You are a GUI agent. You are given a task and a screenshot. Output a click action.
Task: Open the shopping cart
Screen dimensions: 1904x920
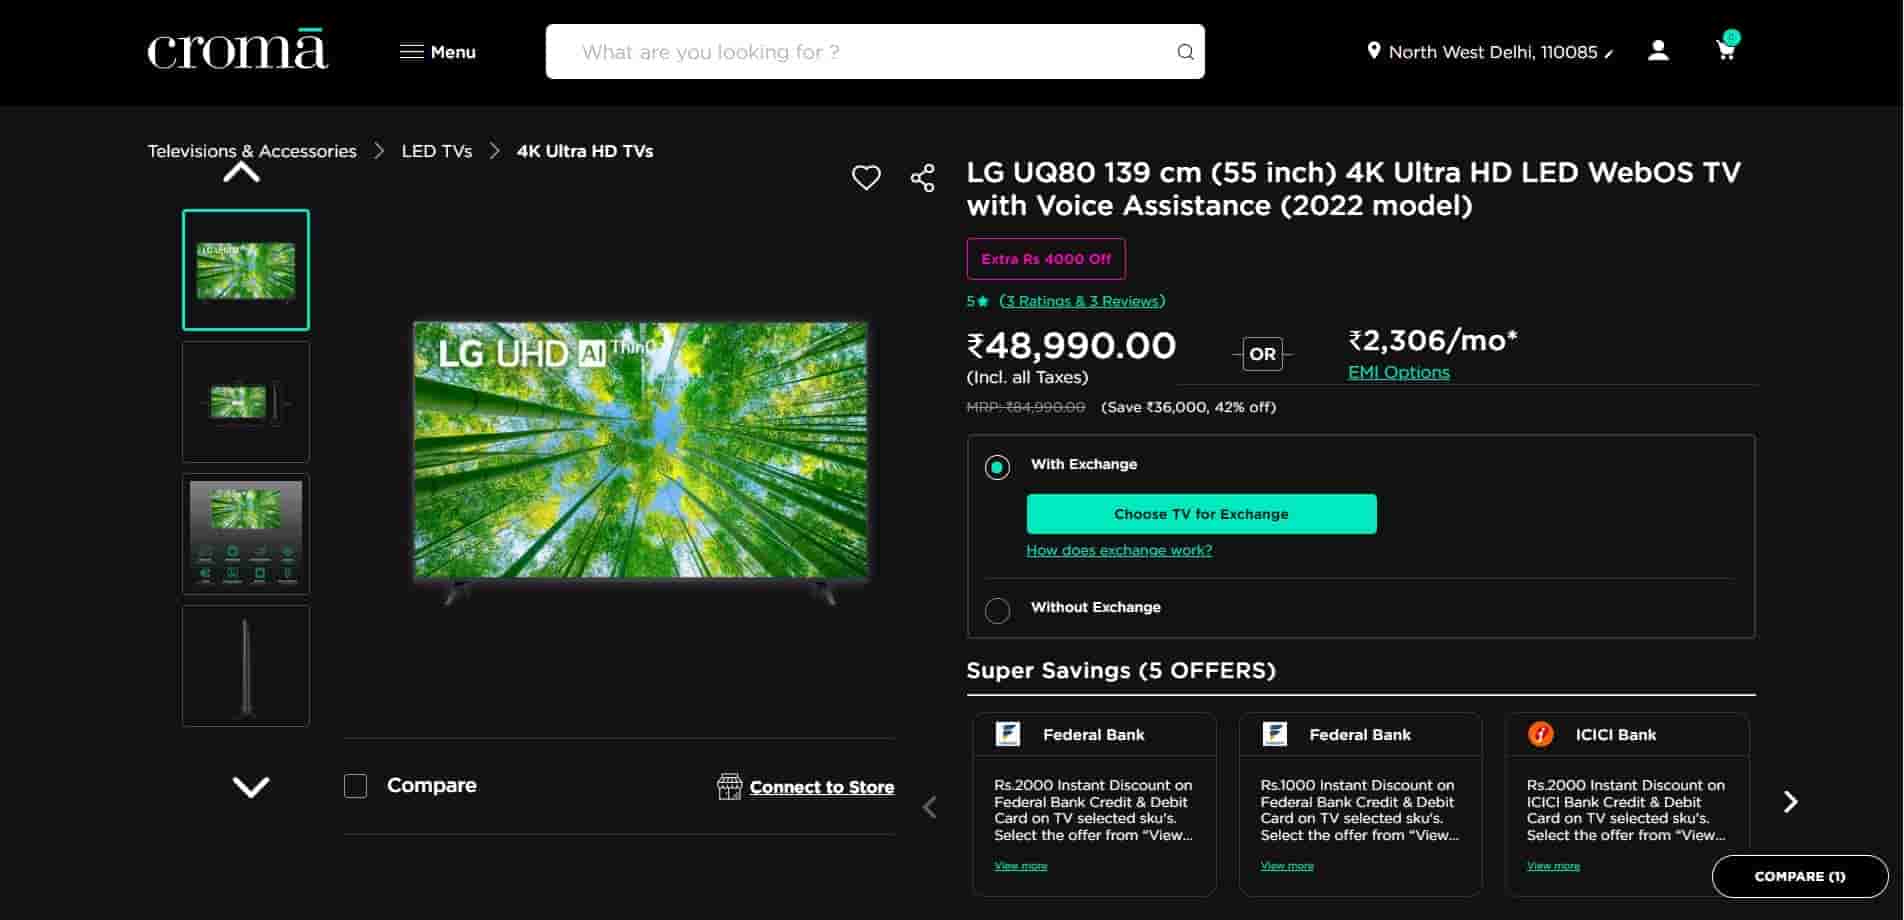[1726, 50]
